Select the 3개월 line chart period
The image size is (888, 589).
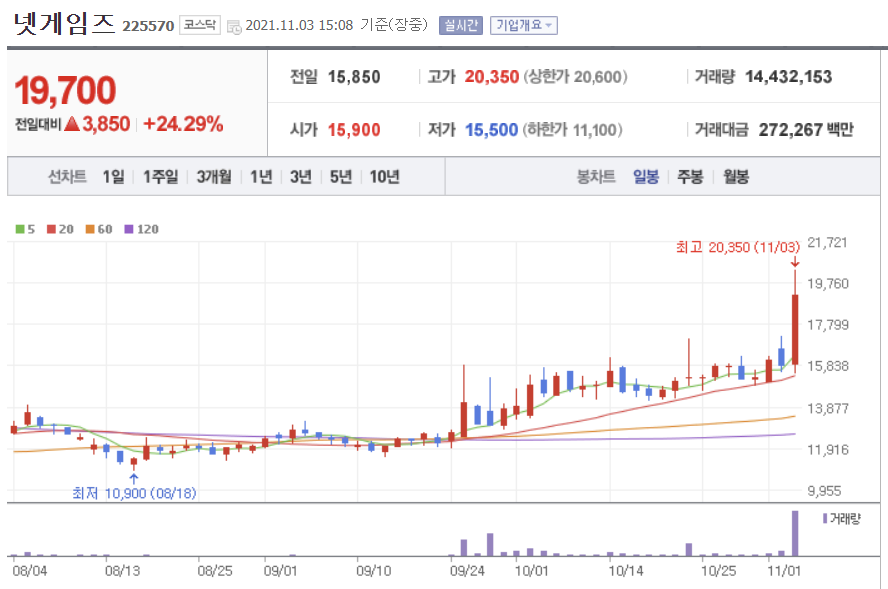click(214, 177)
